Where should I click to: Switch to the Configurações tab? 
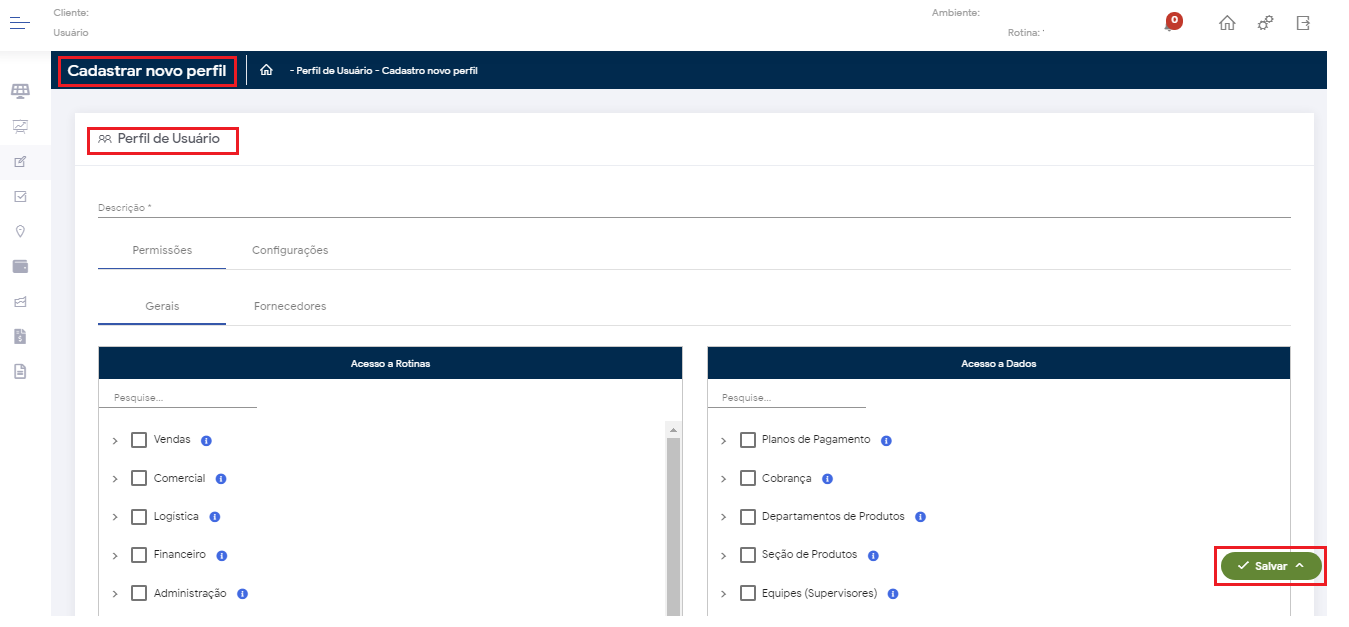(x=290, y=250)
